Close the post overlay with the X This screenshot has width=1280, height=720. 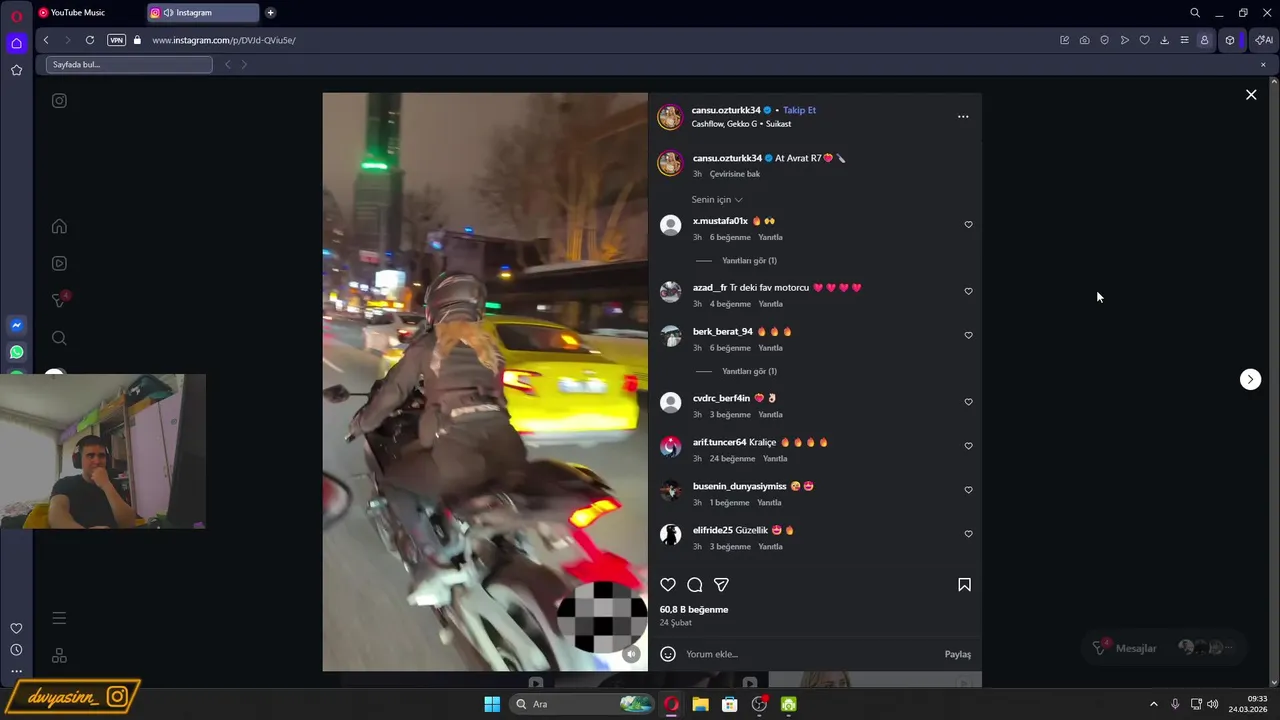tap(1251, 95)
